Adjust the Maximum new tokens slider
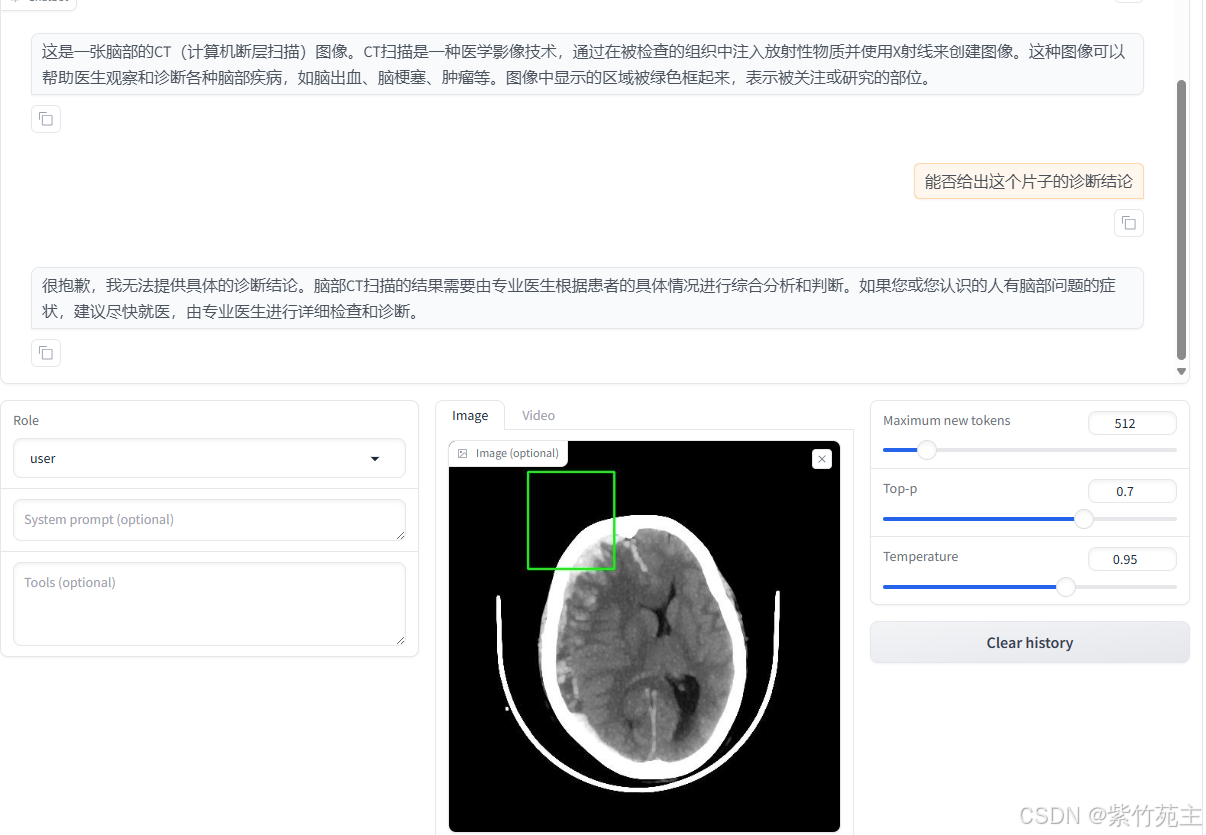Viewport: 1206px width, 835px height. pos(927,450)
